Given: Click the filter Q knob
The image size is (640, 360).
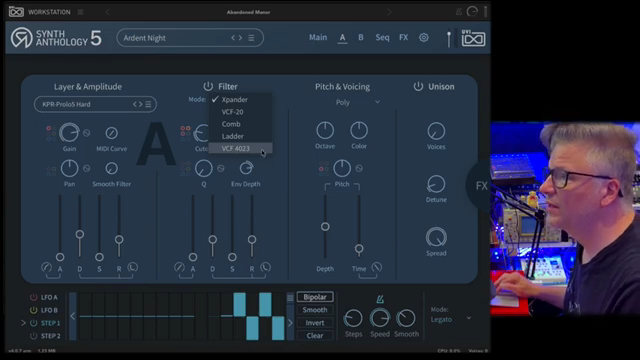Looking at the screenshot, I should click(x=204, y=168).
